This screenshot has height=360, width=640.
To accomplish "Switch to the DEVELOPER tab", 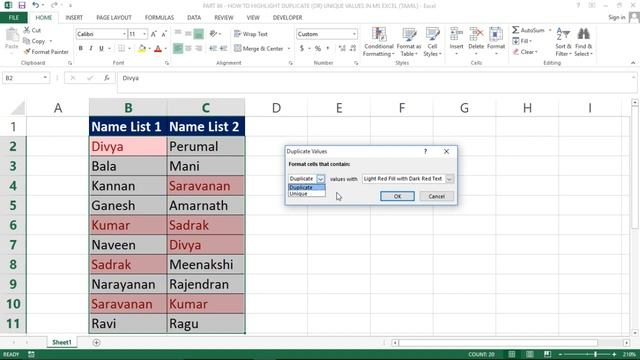I will (x=287, y=18).
